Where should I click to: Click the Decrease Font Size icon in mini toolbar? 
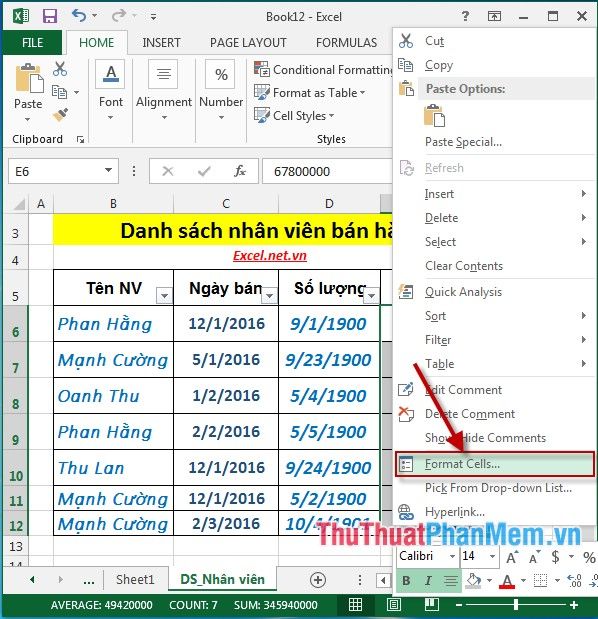tap(534, 557)
